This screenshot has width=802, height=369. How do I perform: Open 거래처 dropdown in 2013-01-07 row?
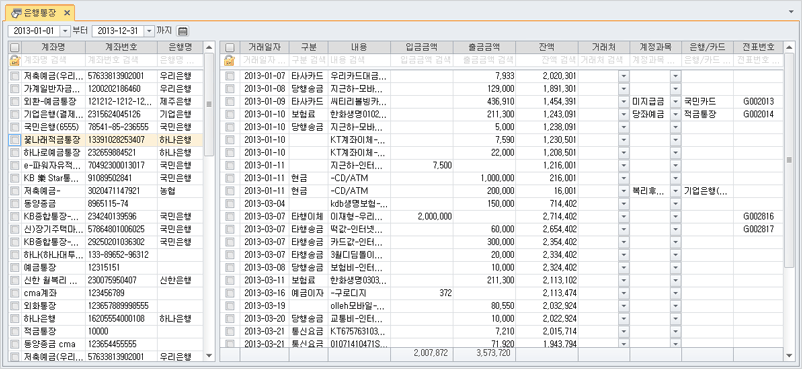pyautogui.click(x=623, y=76)
